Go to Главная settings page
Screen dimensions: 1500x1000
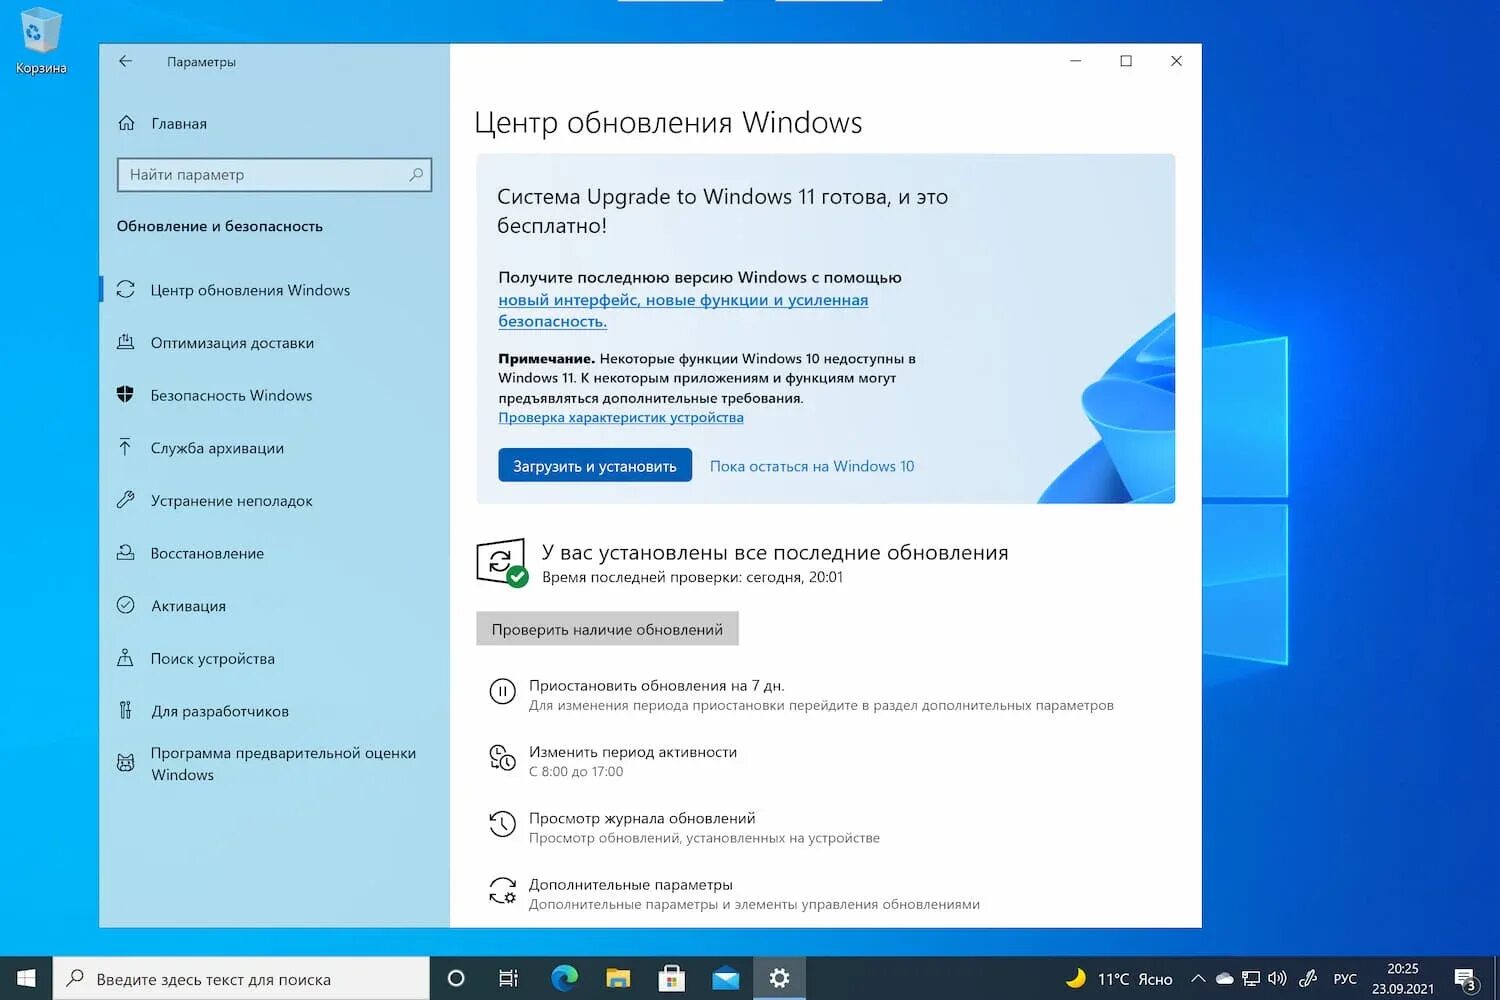pyautogui.click(x=274, y=123)
